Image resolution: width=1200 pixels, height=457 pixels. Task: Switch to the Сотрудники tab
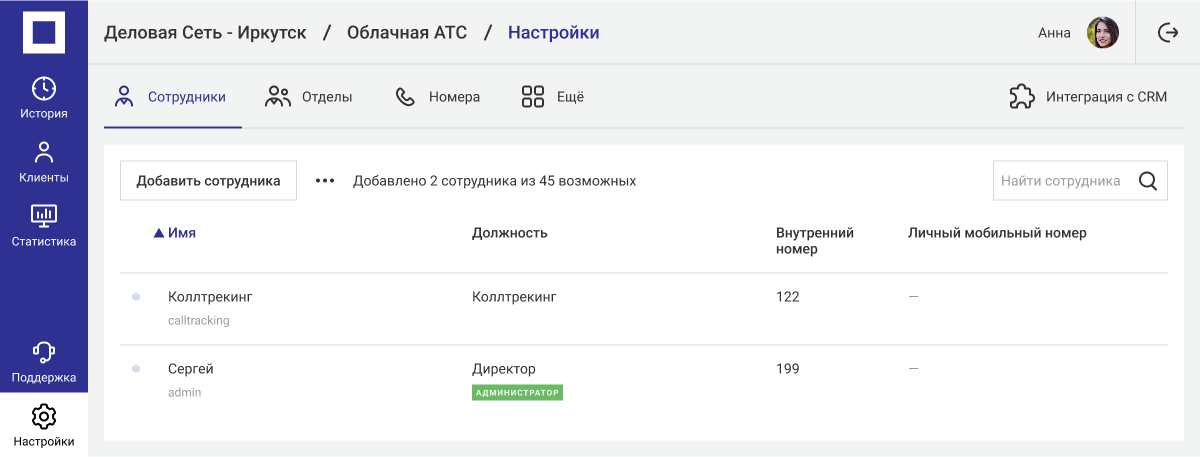coord(172,97)
